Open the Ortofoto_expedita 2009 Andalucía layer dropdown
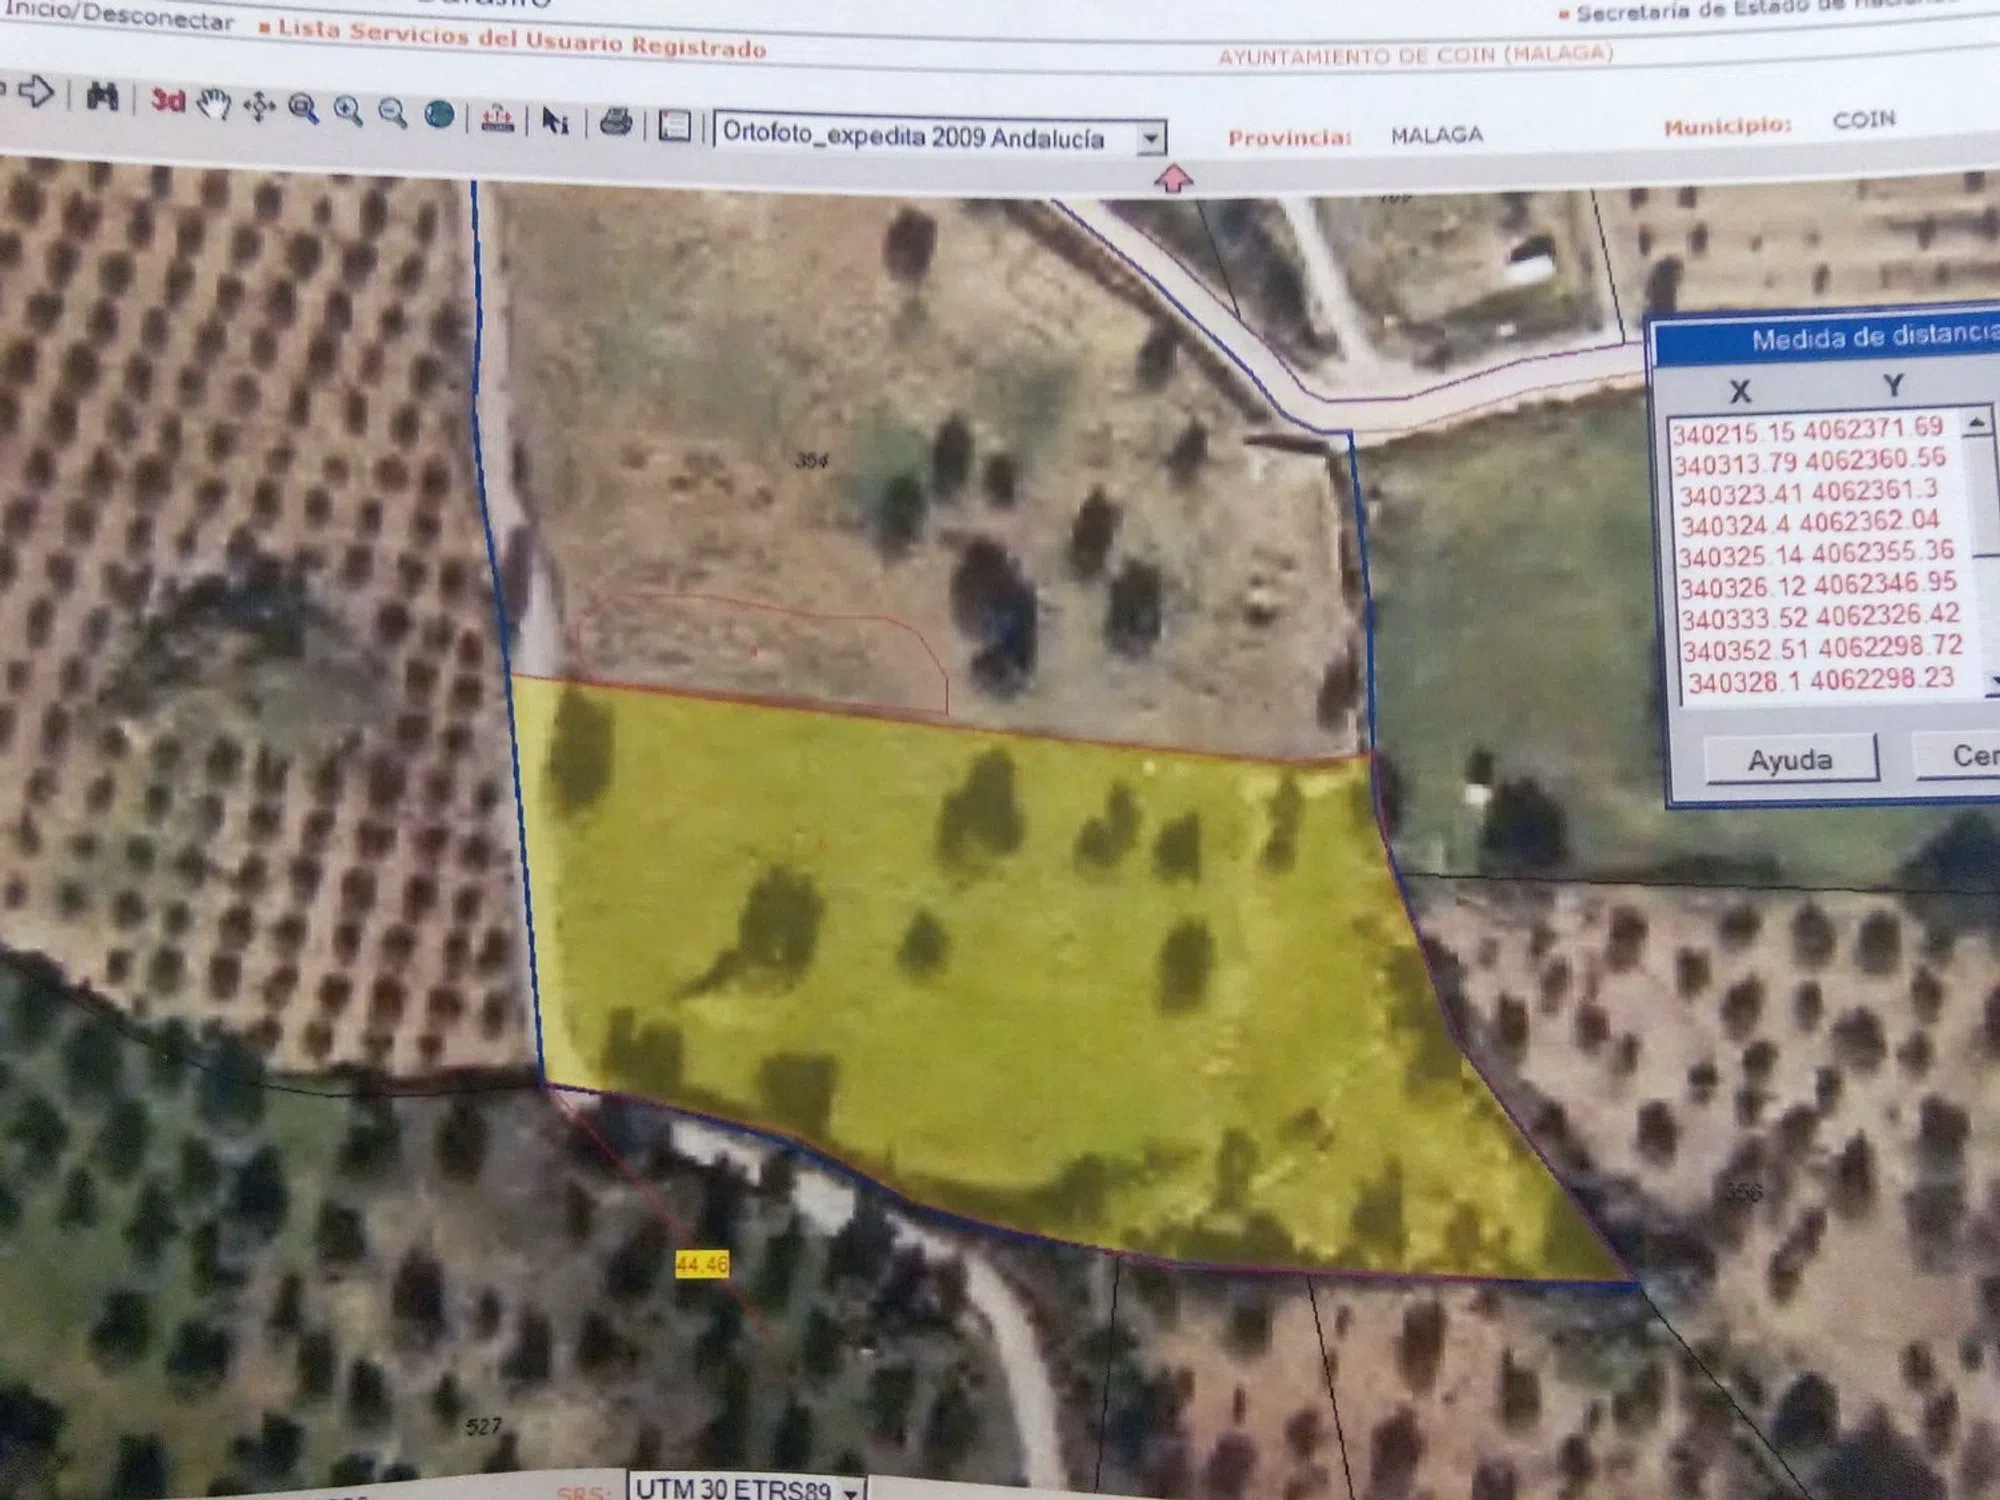This screenshot has height=1500, width=2000. (x=1151, y=138)
